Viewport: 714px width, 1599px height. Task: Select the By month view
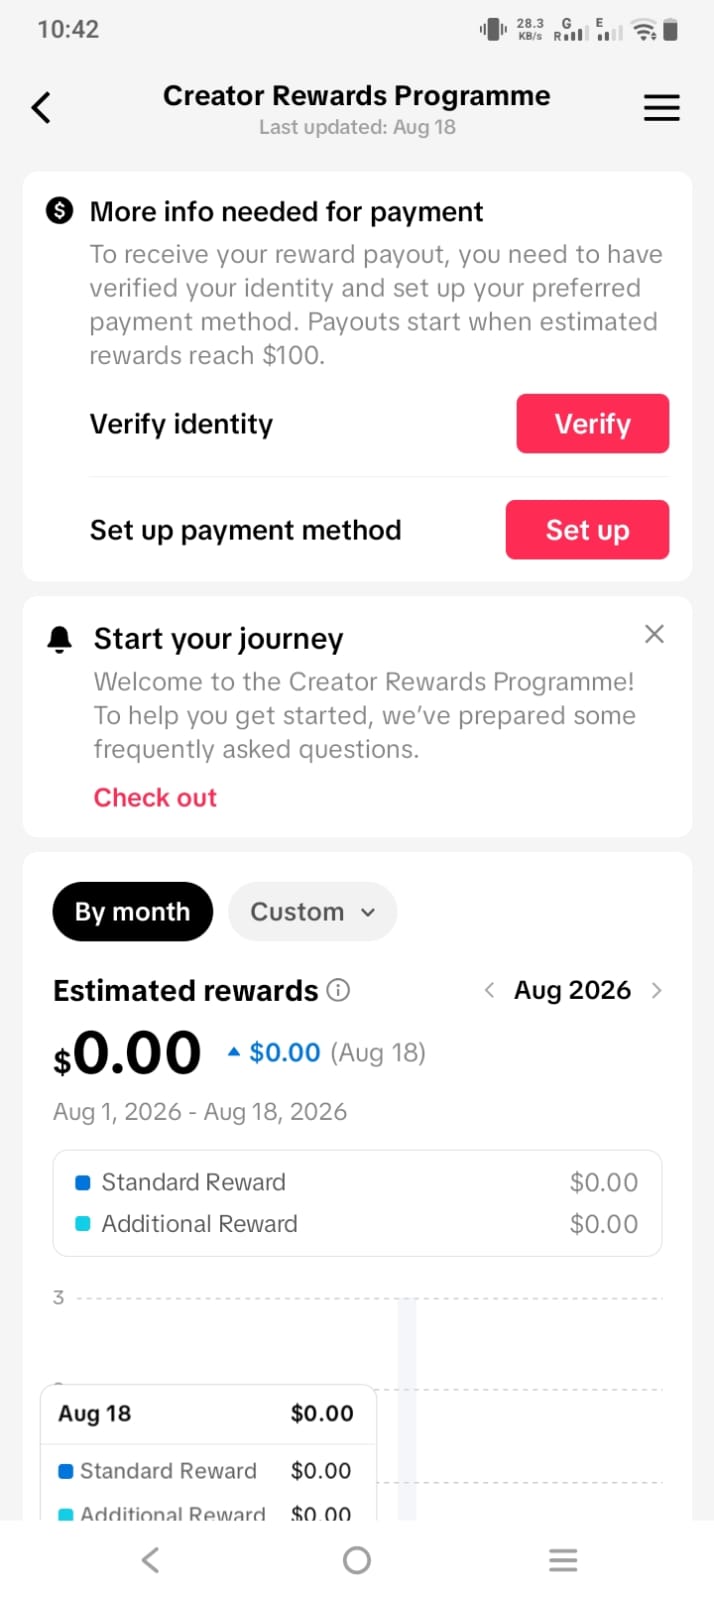click(x=132, y=911)
